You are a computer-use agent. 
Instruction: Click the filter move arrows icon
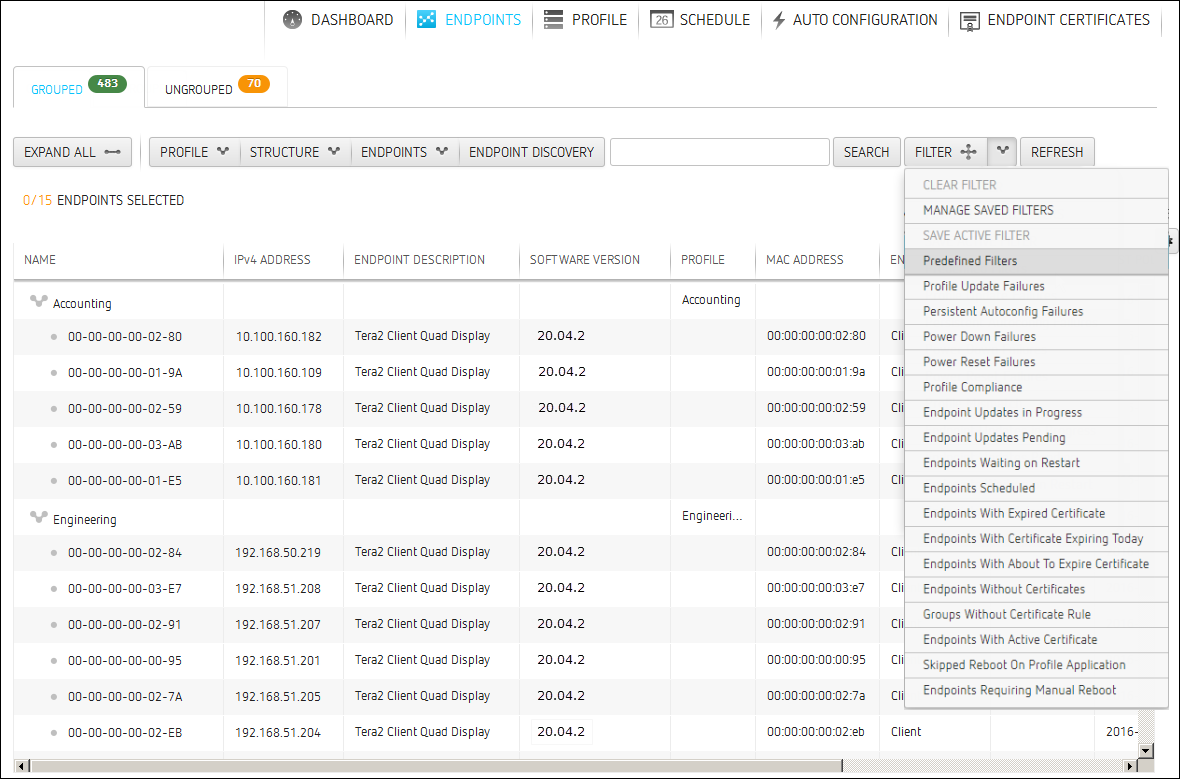point(969,152)
